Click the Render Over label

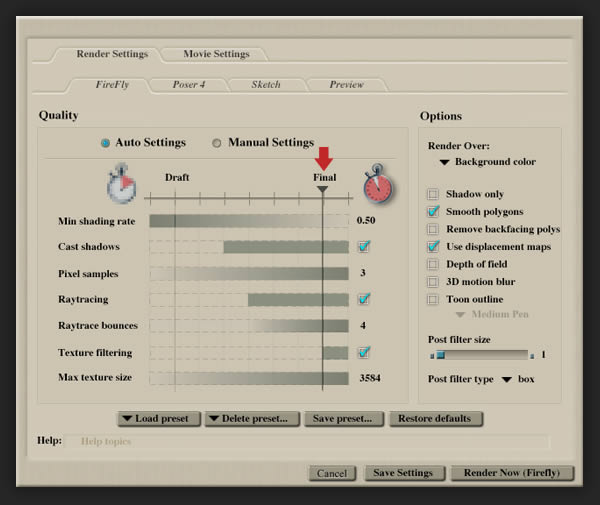(x=458, y=146)
